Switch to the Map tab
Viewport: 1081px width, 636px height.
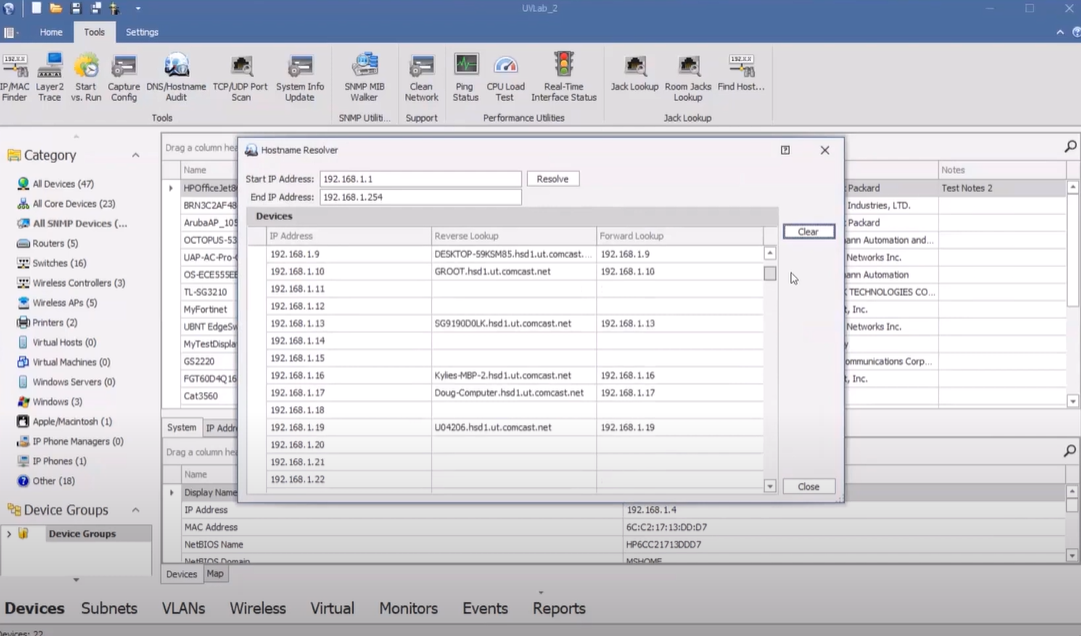pyautogui.click(x=215, y=573)
